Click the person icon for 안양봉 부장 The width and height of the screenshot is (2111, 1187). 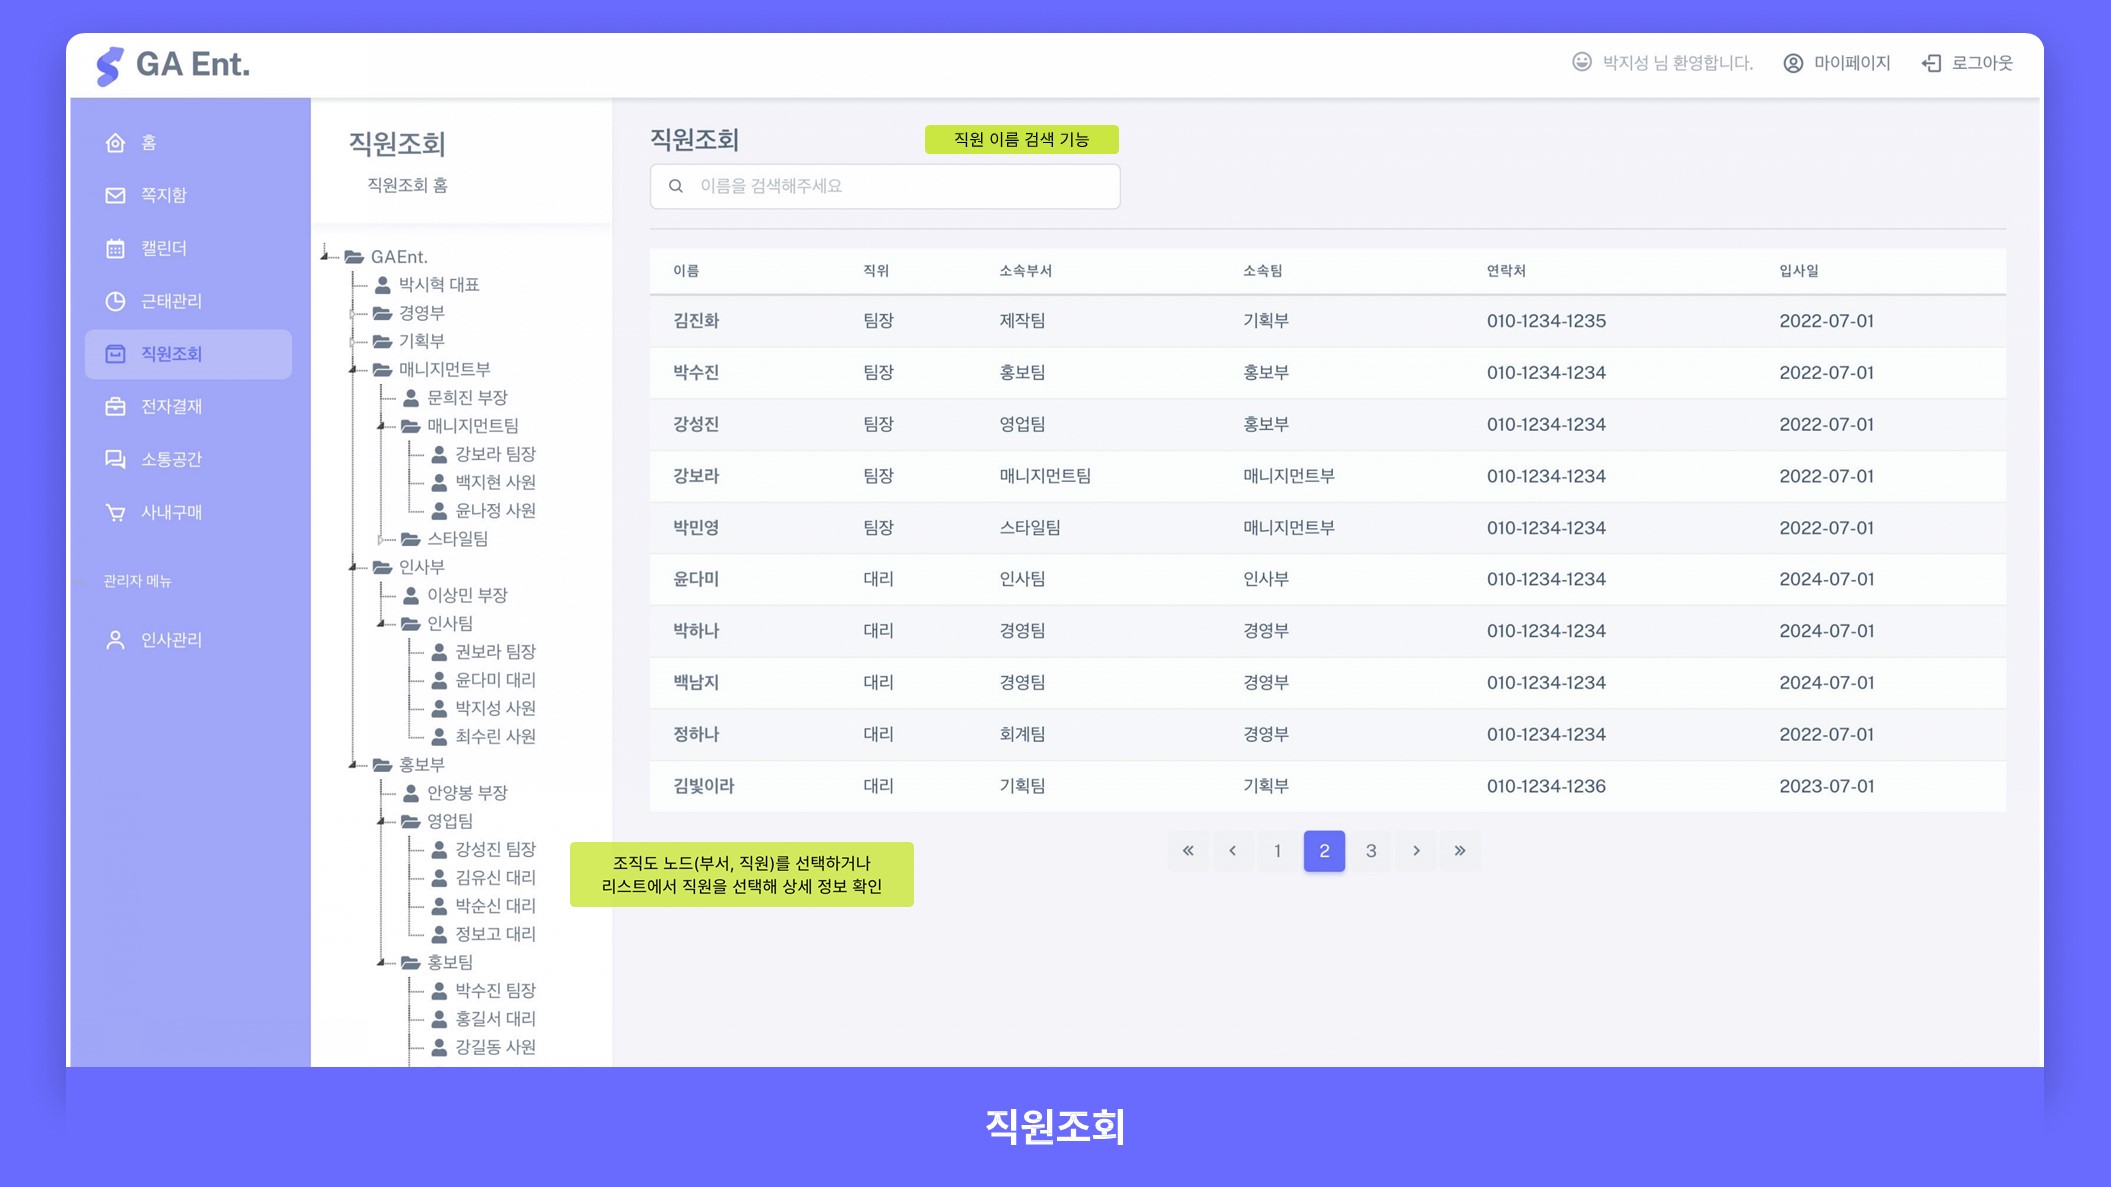point(410,793)
